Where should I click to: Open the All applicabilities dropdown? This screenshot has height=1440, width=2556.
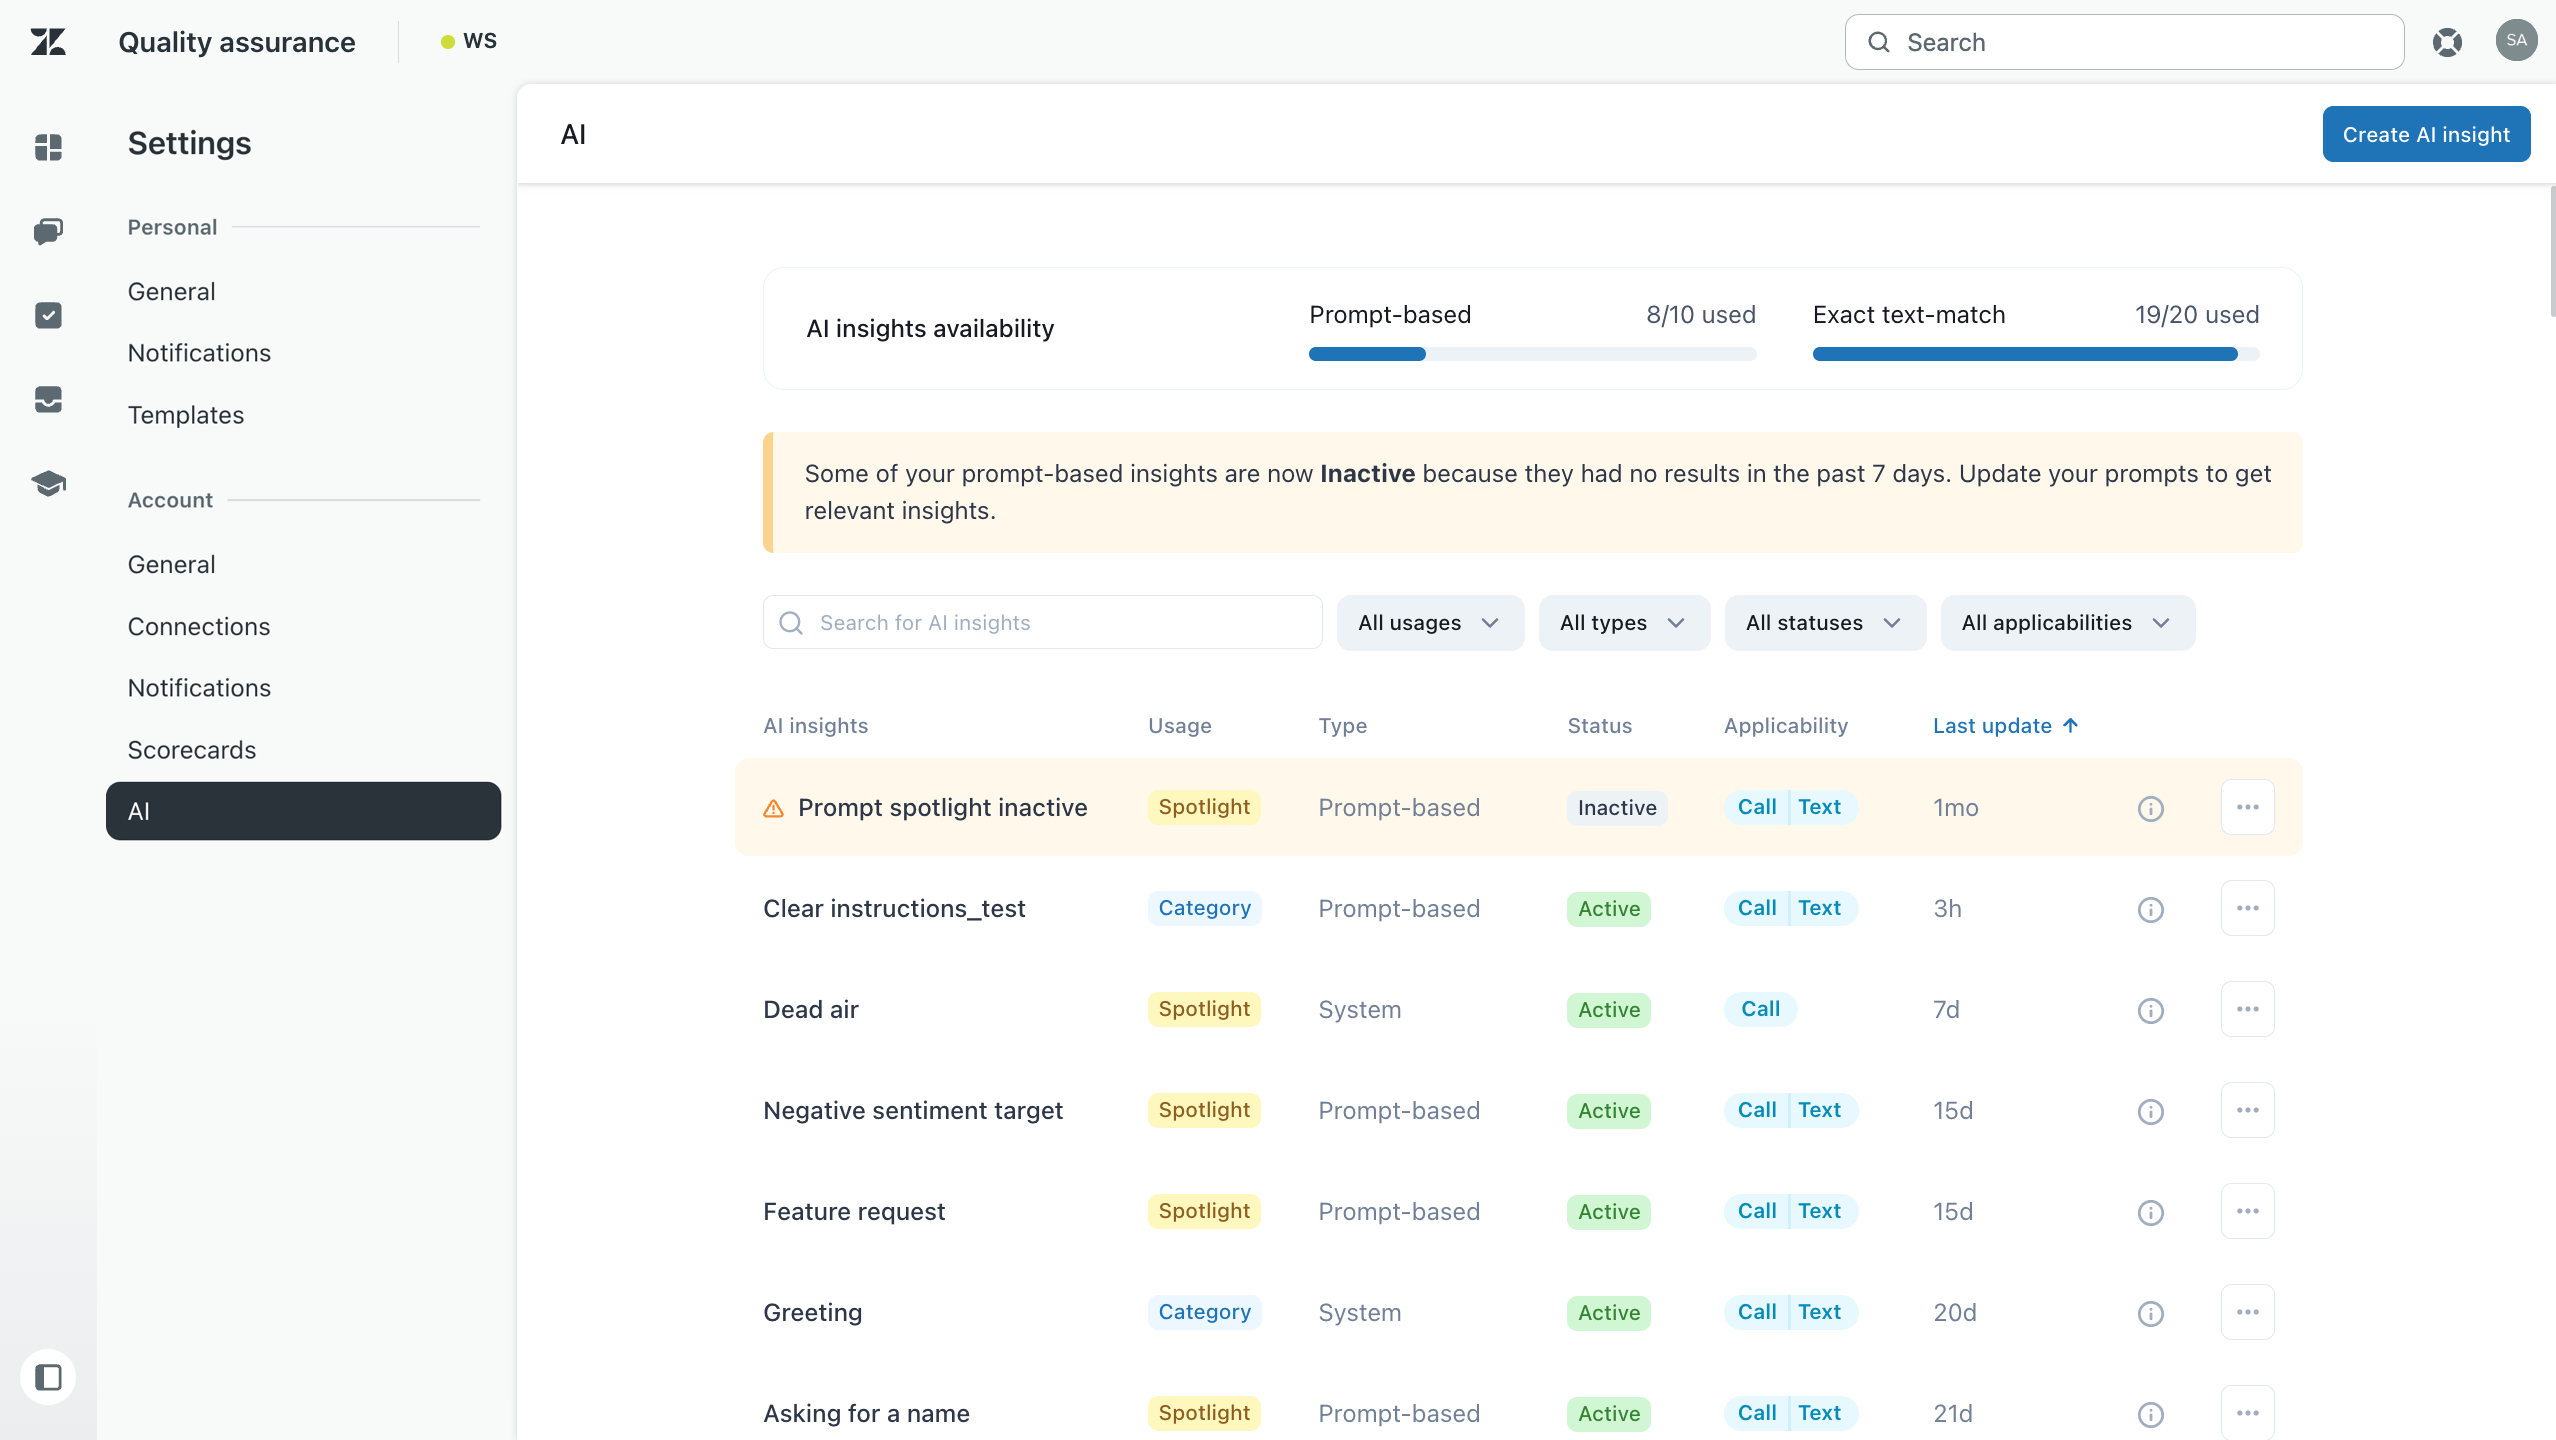pos(2067,623)
